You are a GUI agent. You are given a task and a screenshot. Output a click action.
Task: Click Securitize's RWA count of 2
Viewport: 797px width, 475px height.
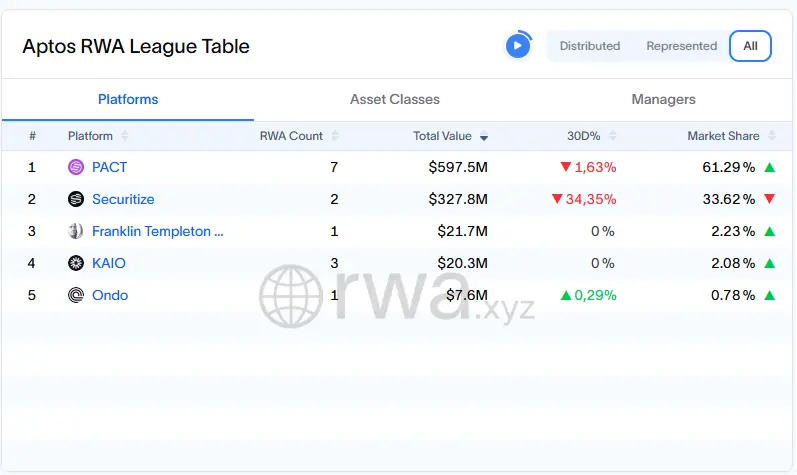coord(334,199)
